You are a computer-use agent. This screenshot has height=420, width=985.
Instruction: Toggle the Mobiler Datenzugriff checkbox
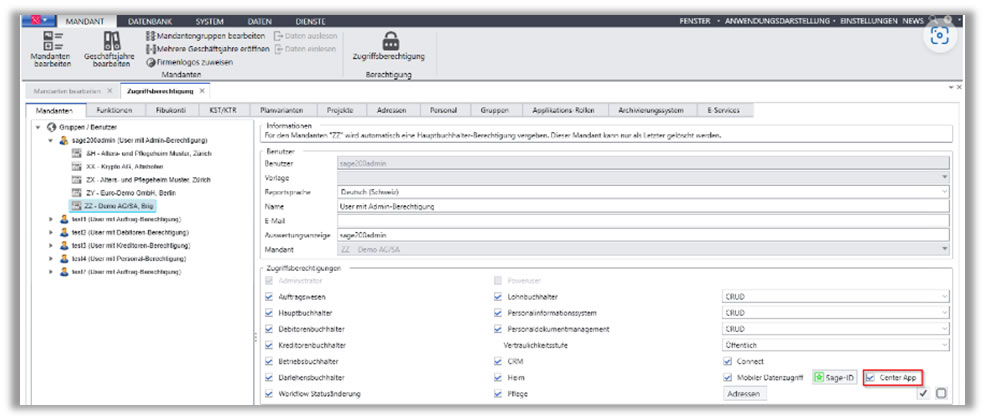727,378
